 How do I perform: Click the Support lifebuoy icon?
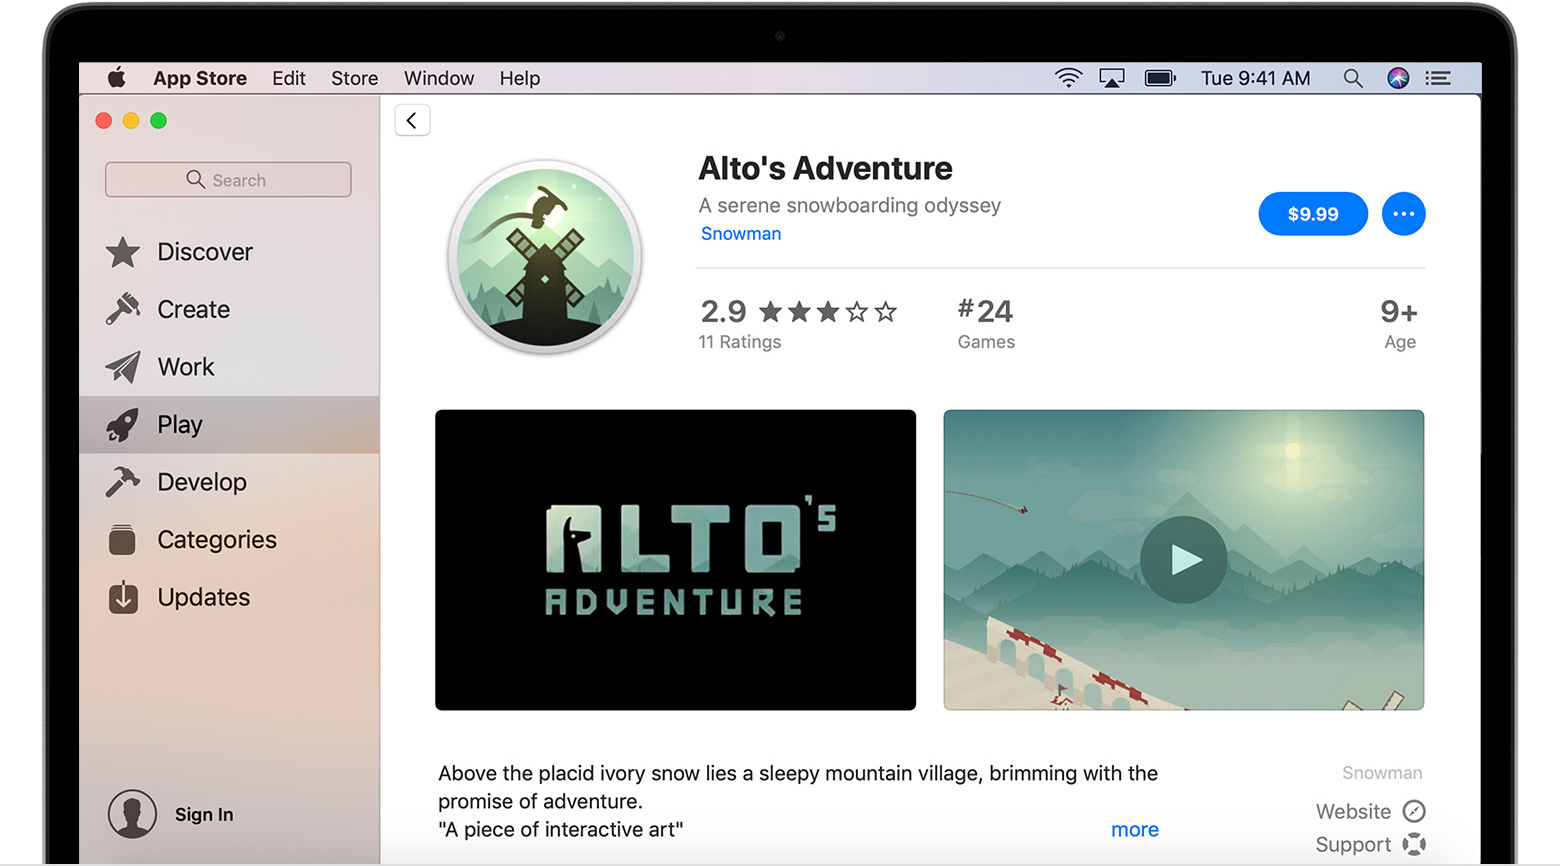point(1414,845)
